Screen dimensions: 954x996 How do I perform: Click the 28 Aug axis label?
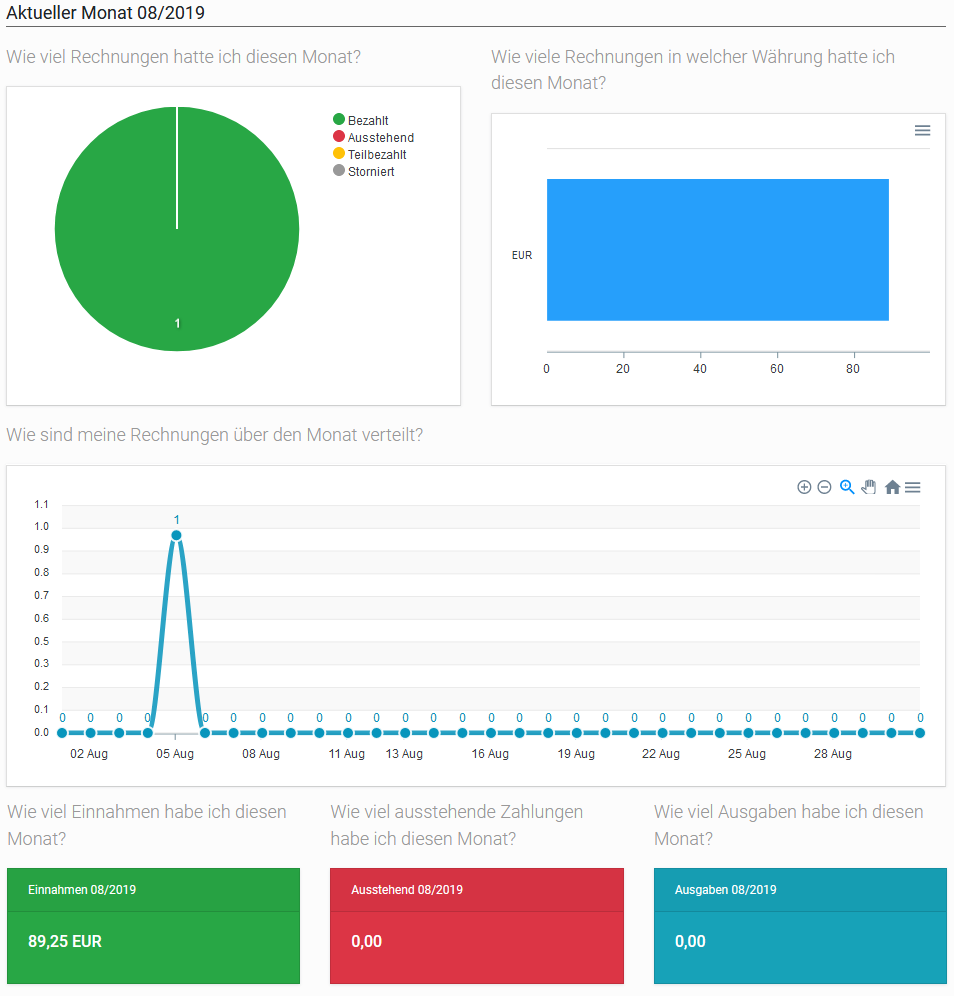click(x=833, y=754)
